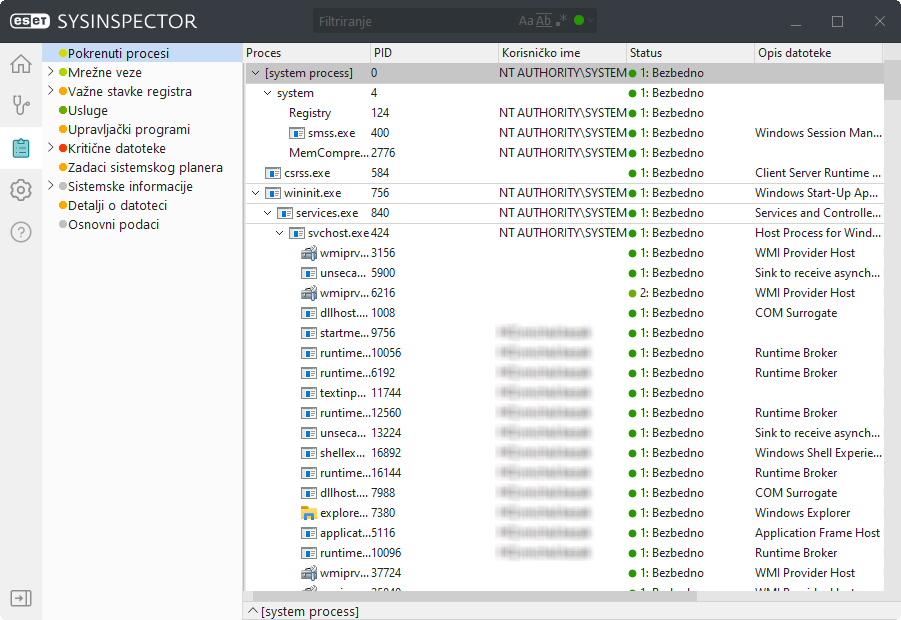Image resolution: width=901 pixels, height=620 pixels.
Task: Open Settings via the gear icon
Action: (x=20, y=189)
